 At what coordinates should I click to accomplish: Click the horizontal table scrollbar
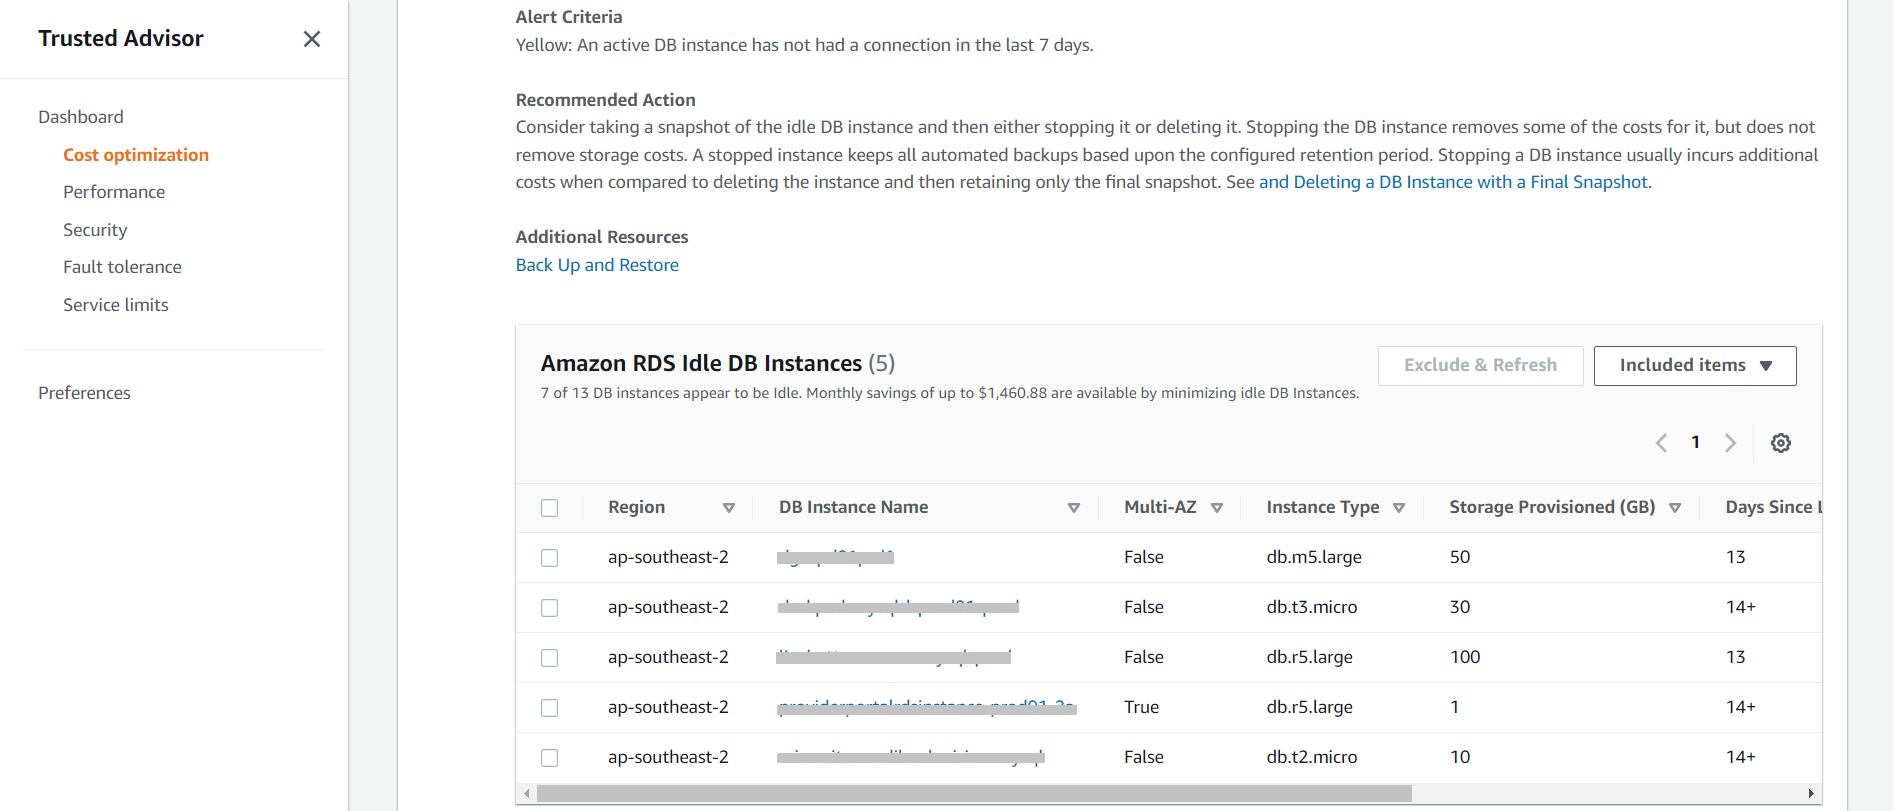coord(973,794)
